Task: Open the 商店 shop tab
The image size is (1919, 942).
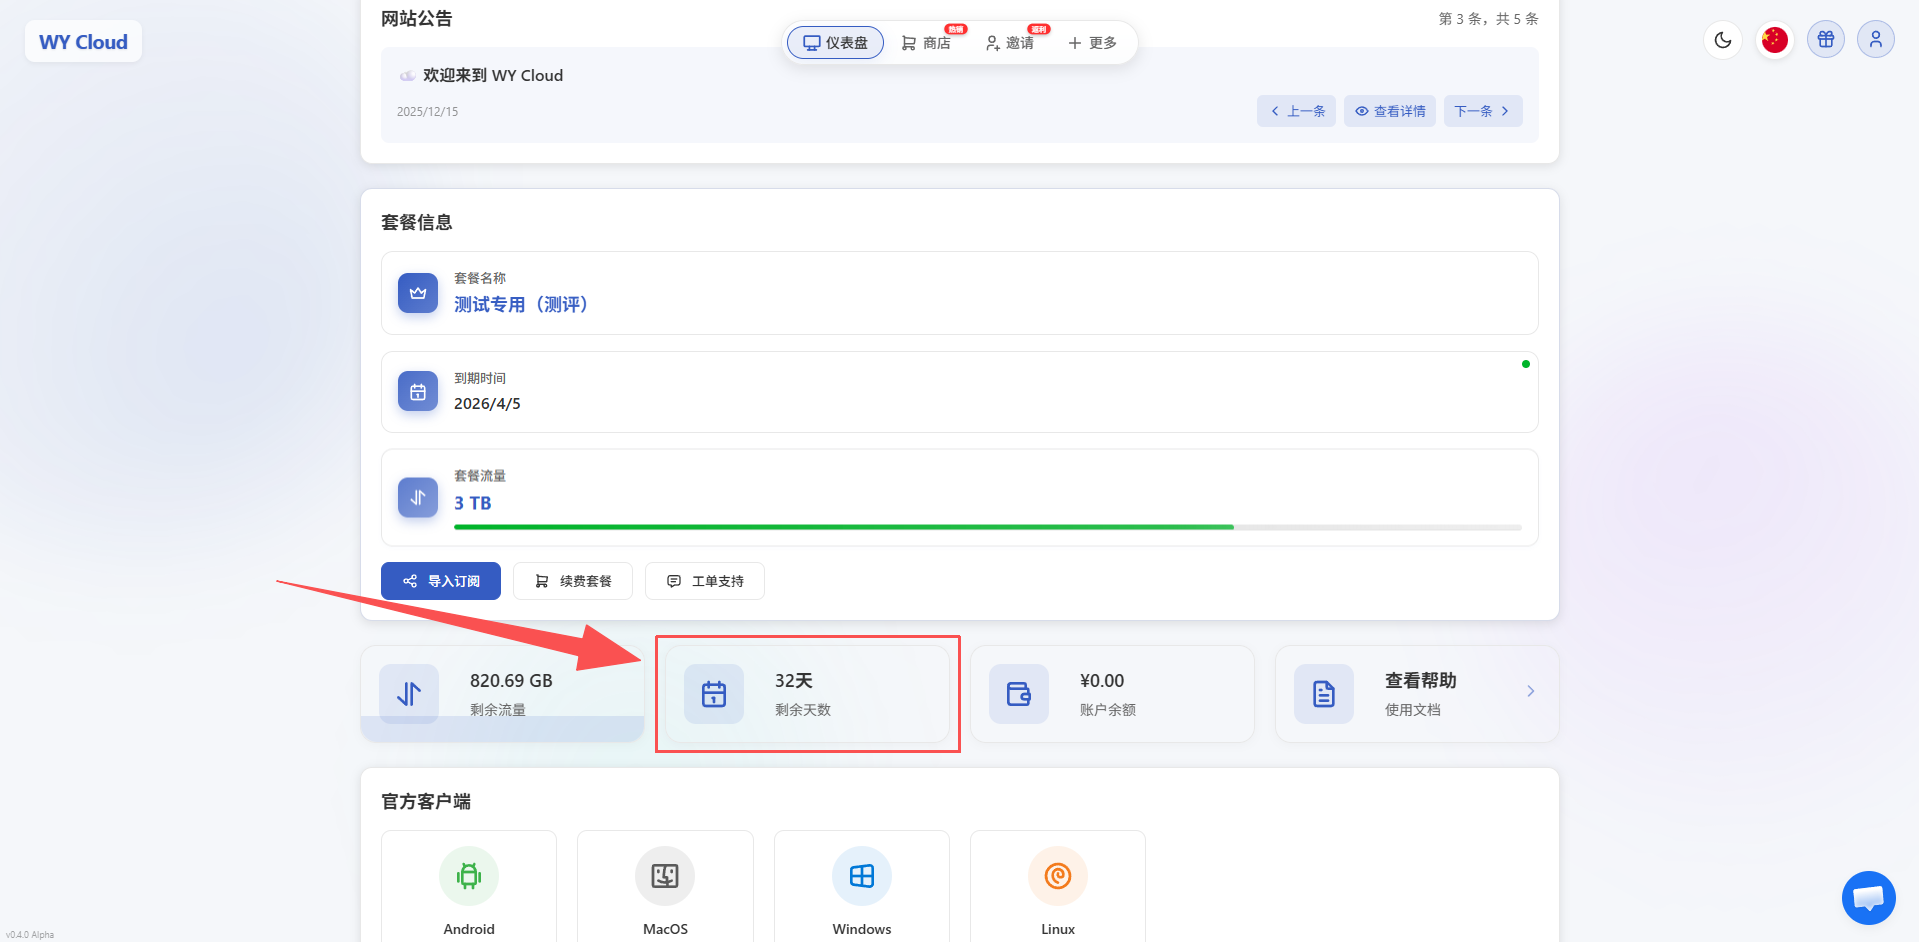Action: click(x=926, y=43)
